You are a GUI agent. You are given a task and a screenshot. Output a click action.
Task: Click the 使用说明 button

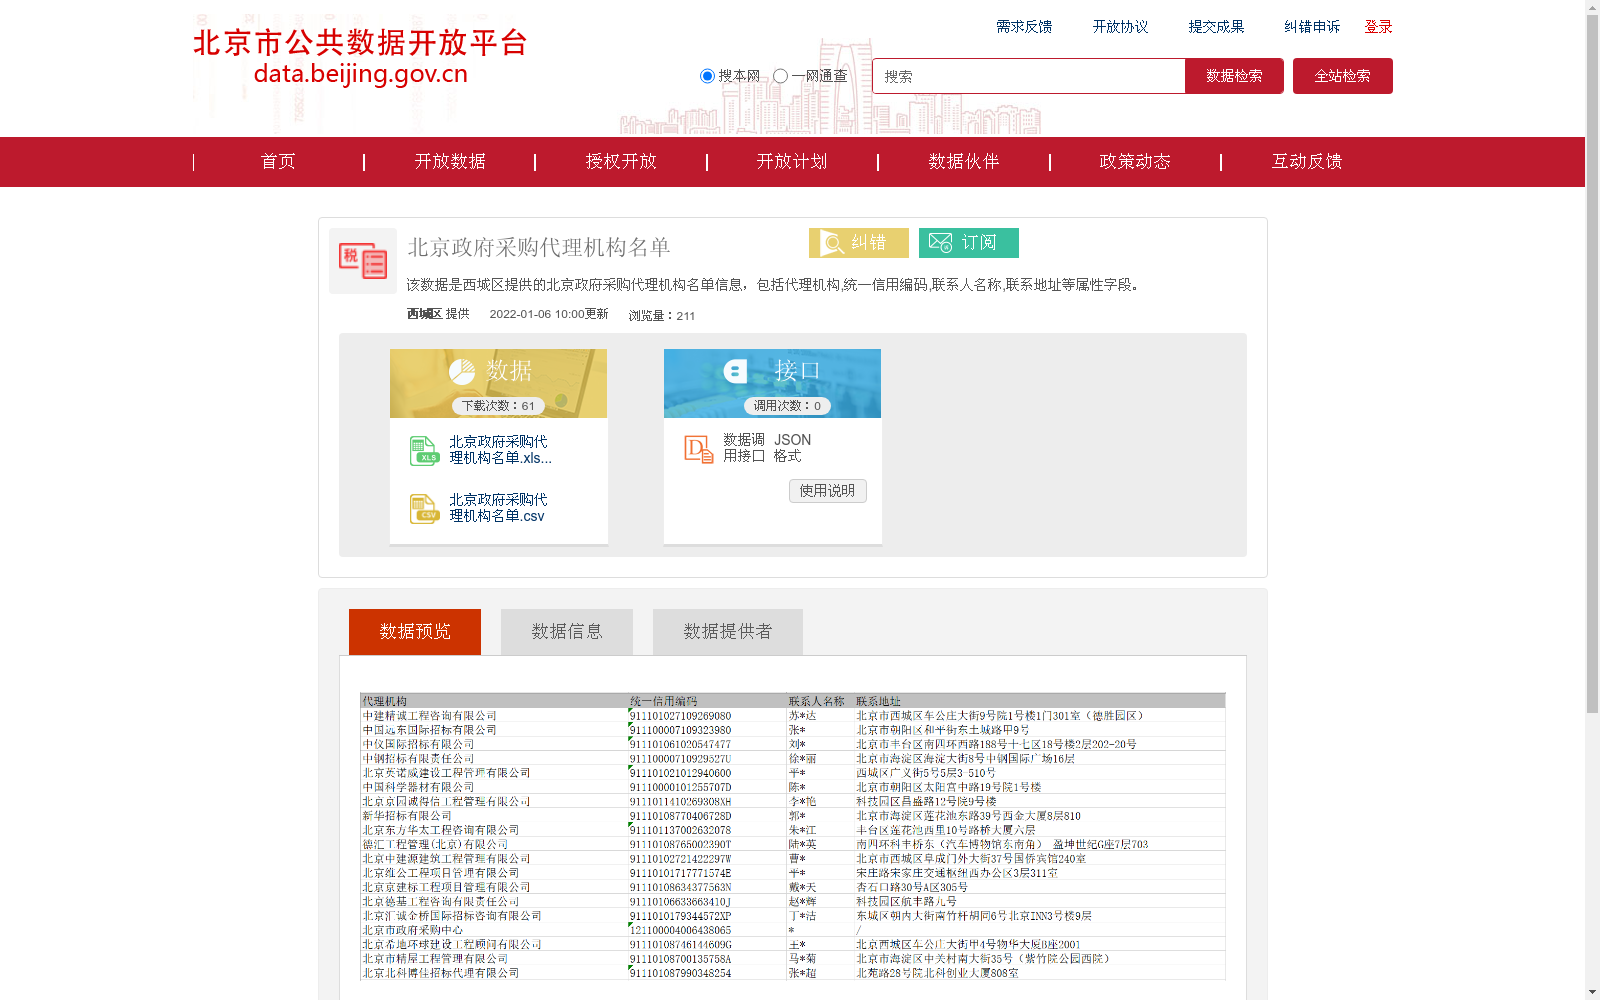tap(827, 491)
